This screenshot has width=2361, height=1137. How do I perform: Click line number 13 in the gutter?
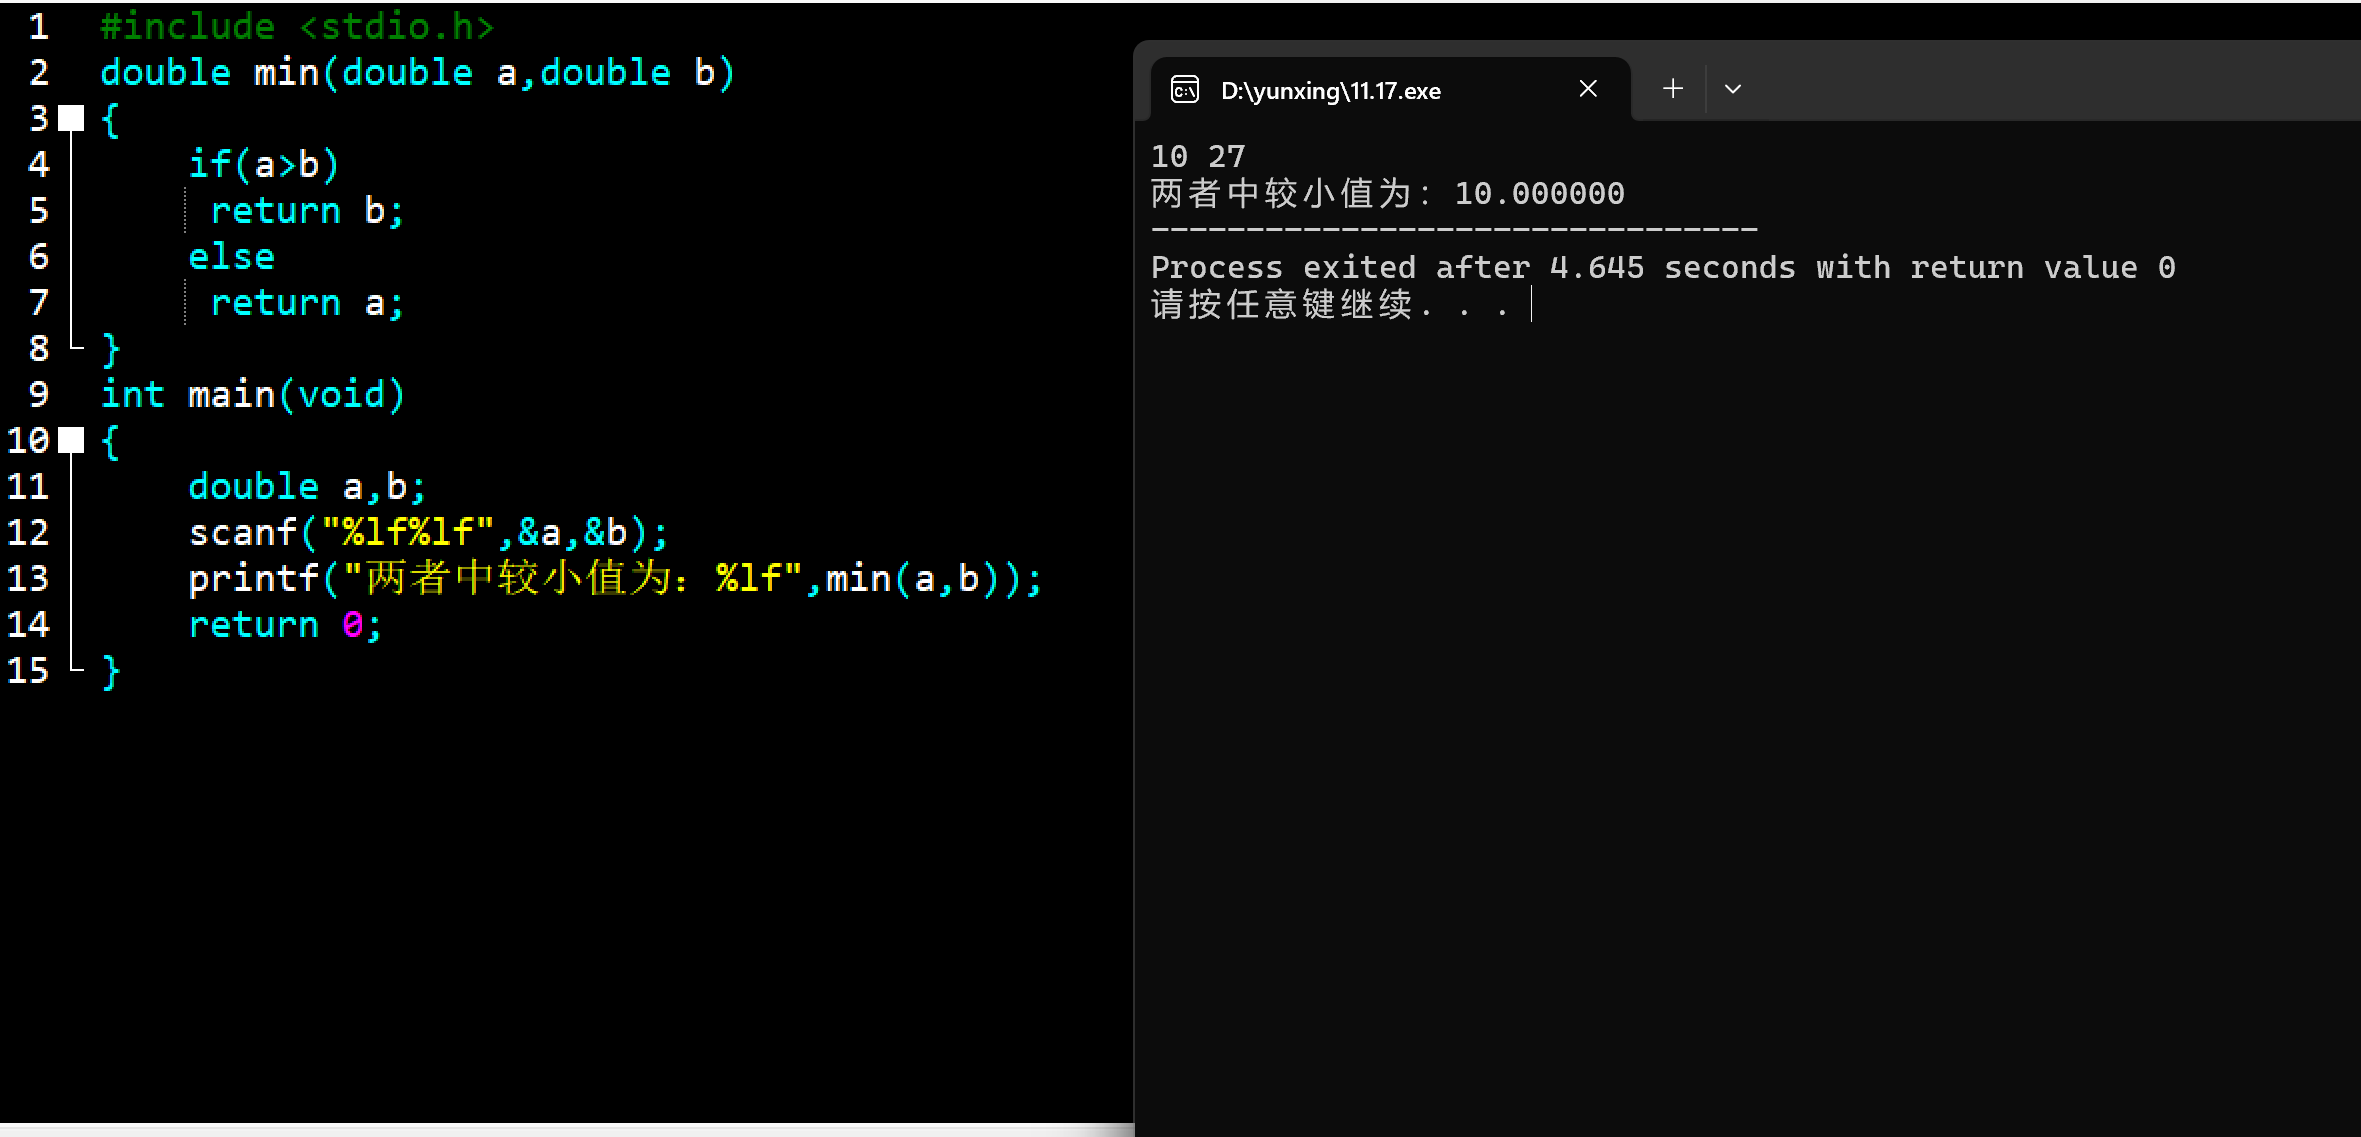[28, 578]
